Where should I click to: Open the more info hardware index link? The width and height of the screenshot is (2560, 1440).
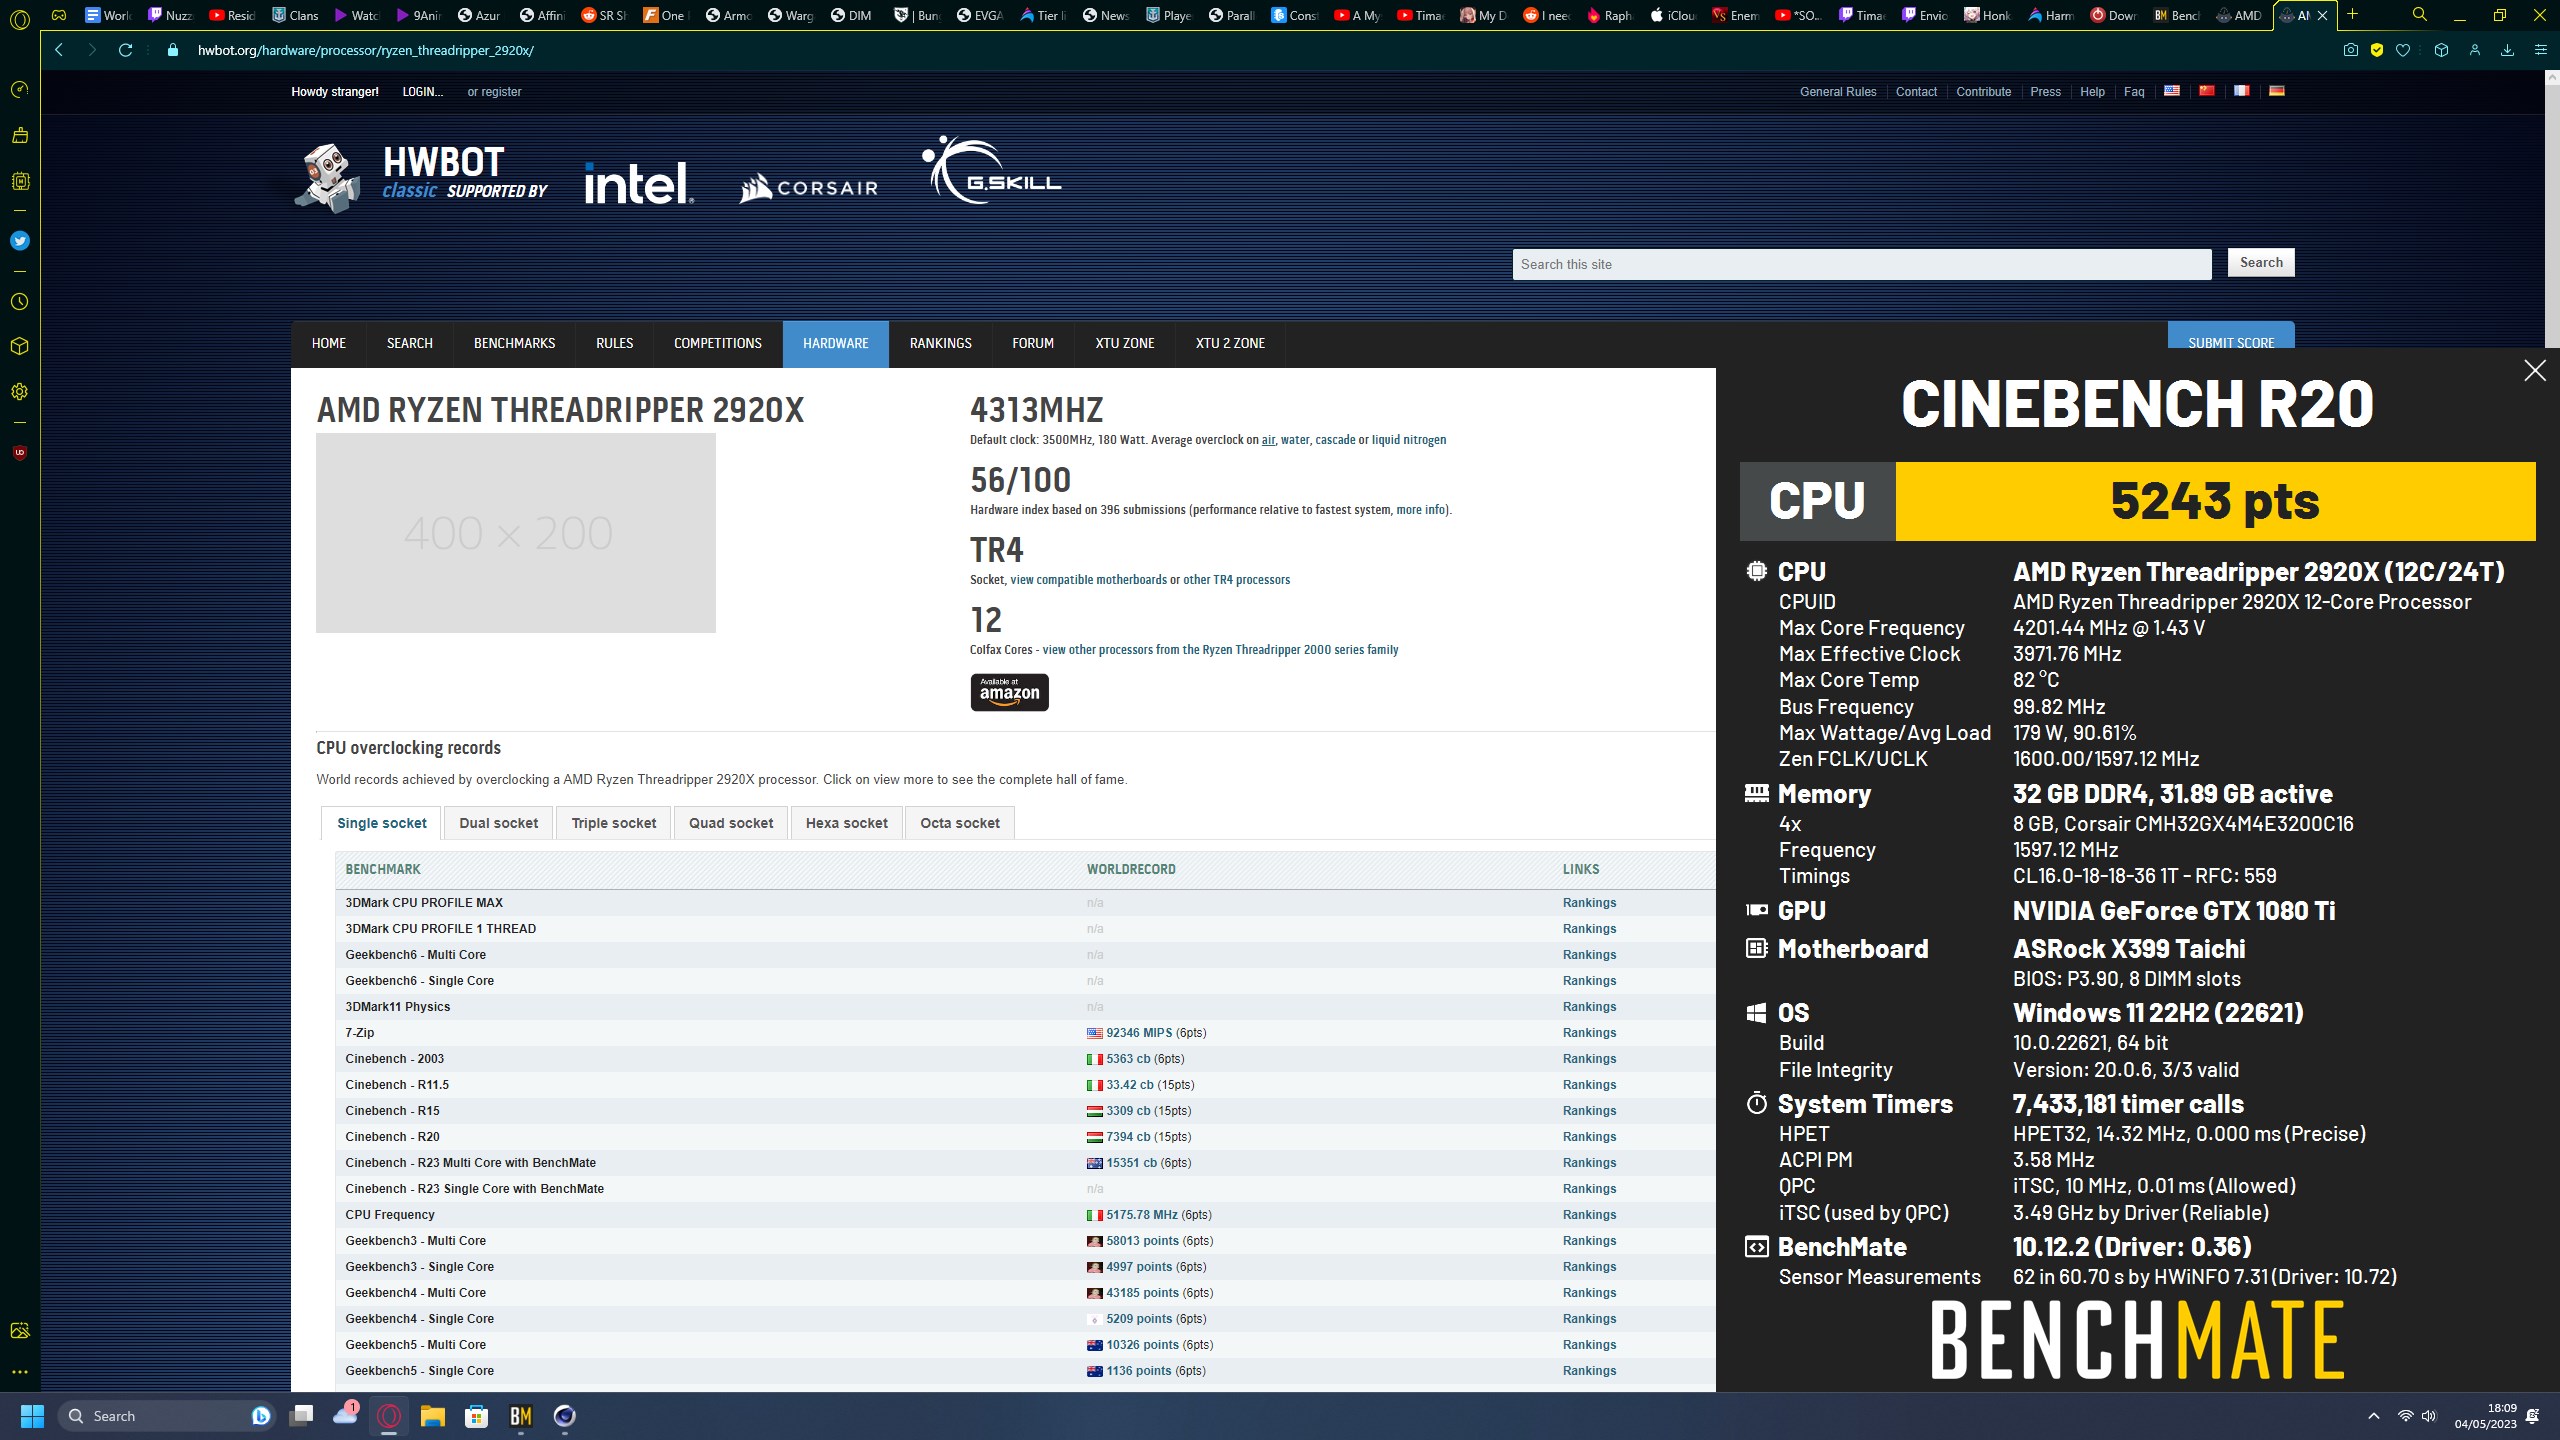coord(1421,510)
